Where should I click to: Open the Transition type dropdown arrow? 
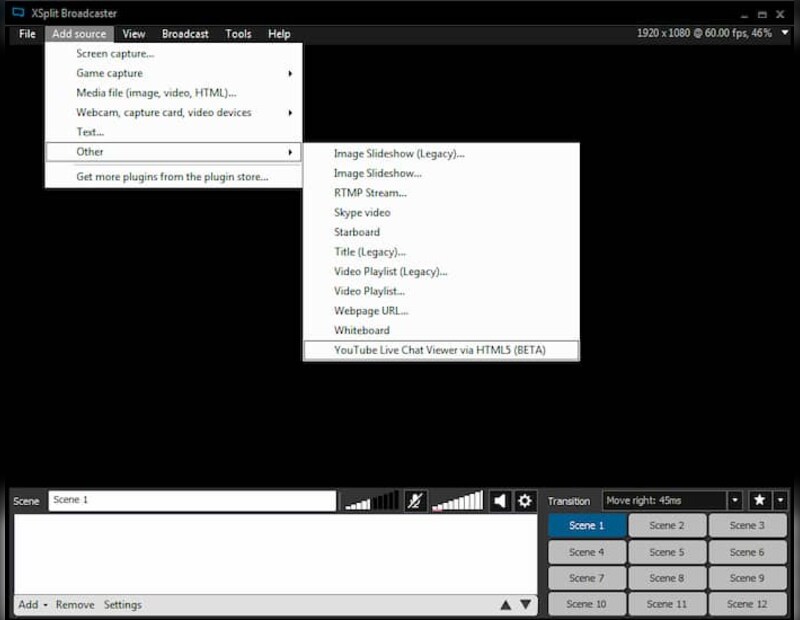click(735, 500)
